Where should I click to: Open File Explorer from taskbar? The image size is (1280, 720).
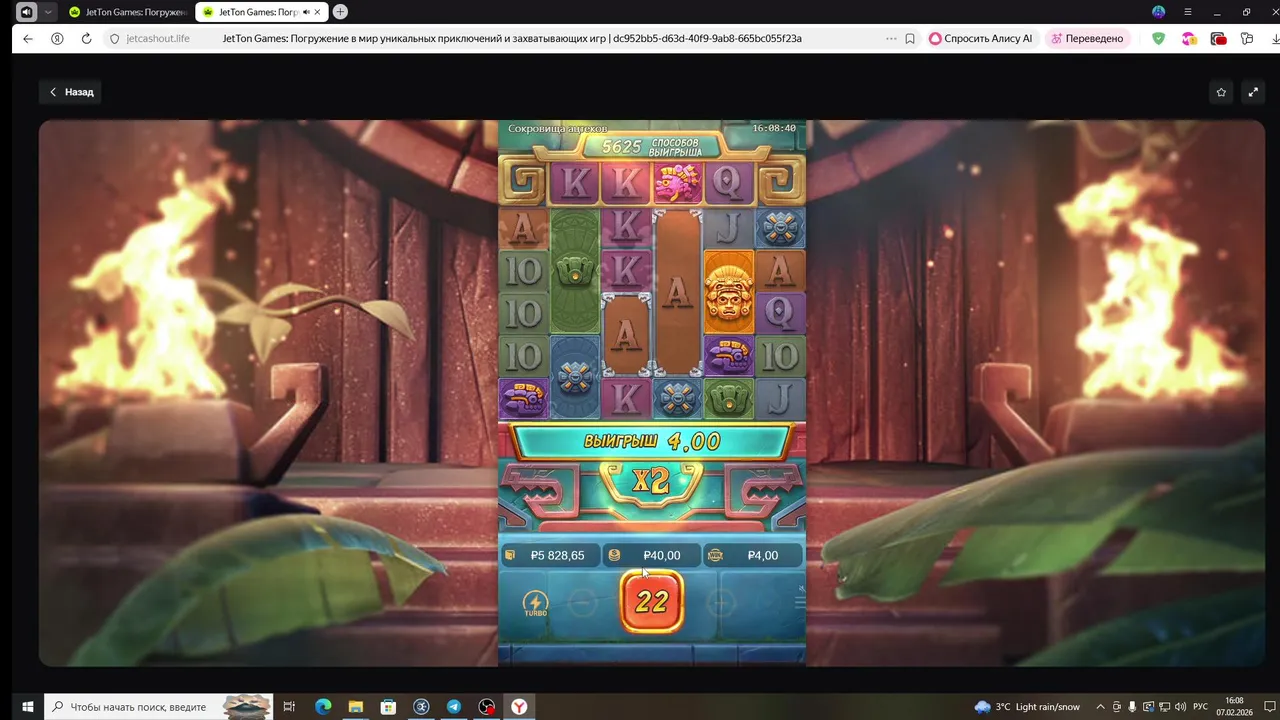[355, 707]
